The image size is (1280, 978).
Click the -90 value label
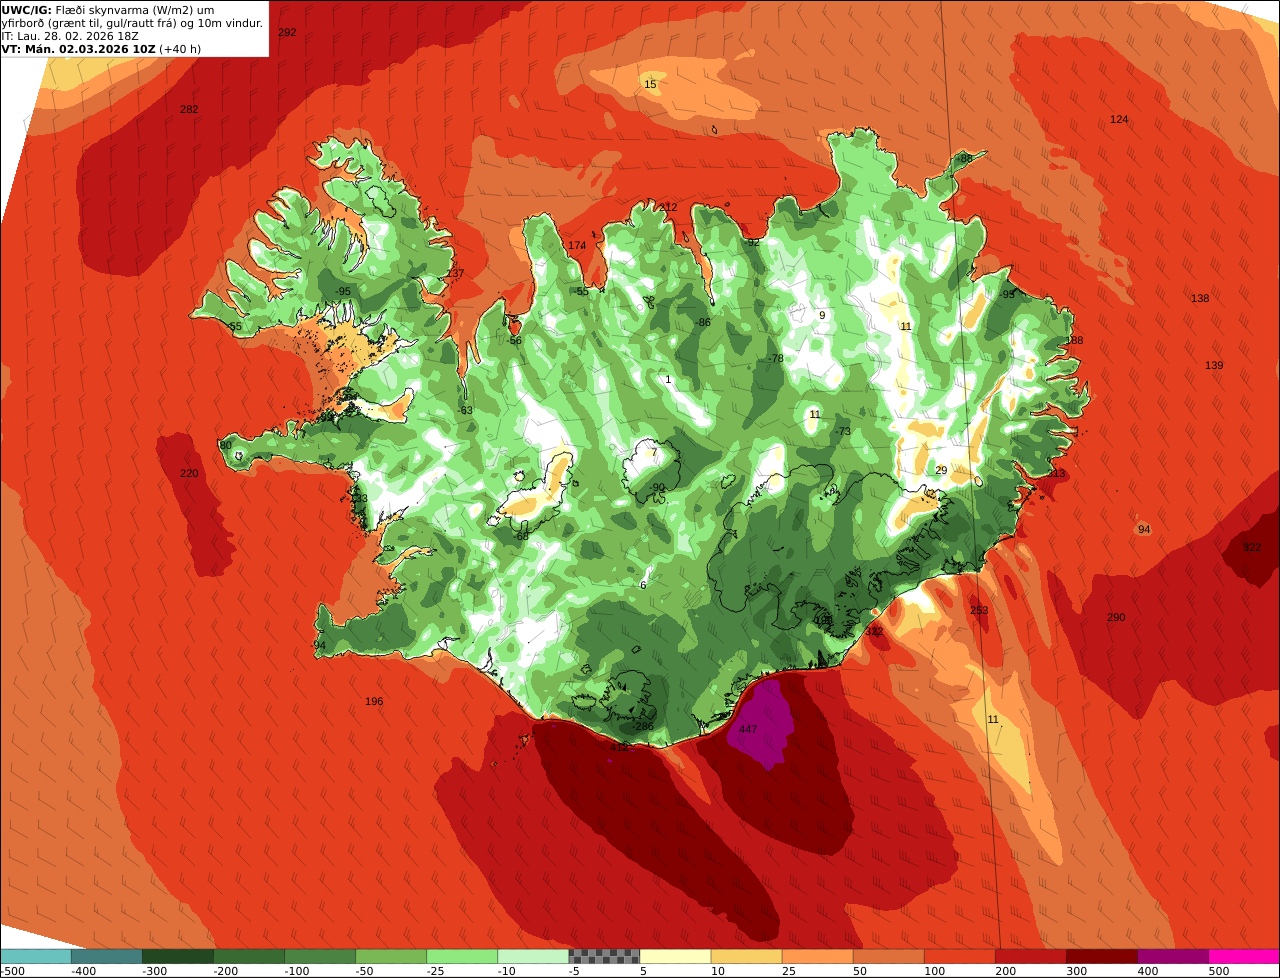click(656, 488)
